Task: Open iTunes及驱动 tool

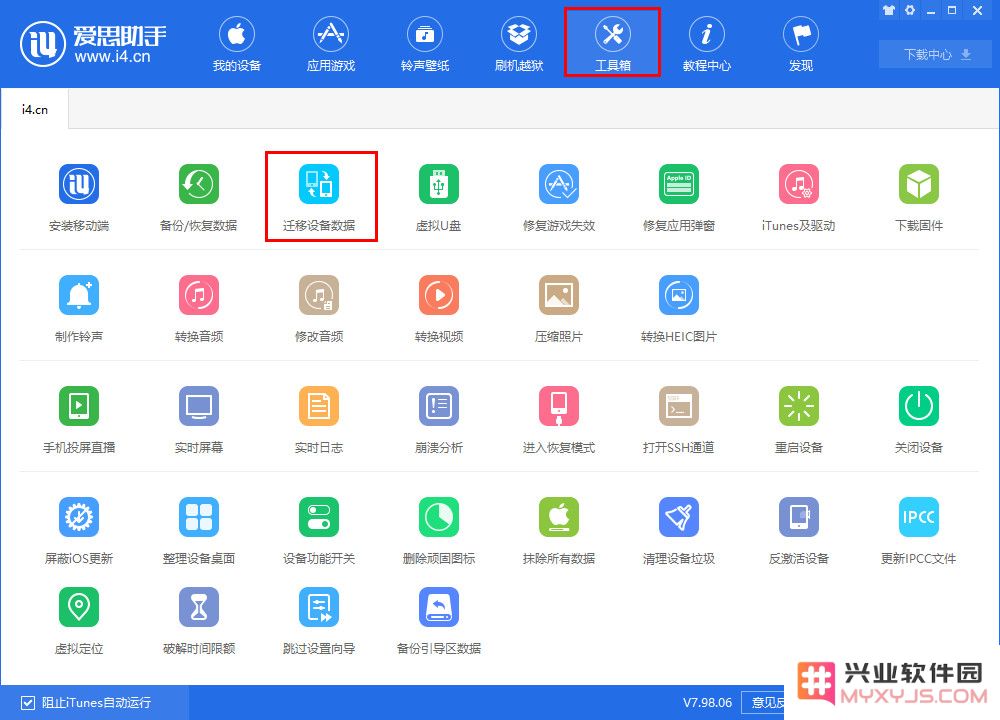Action: tap(798, 197)
